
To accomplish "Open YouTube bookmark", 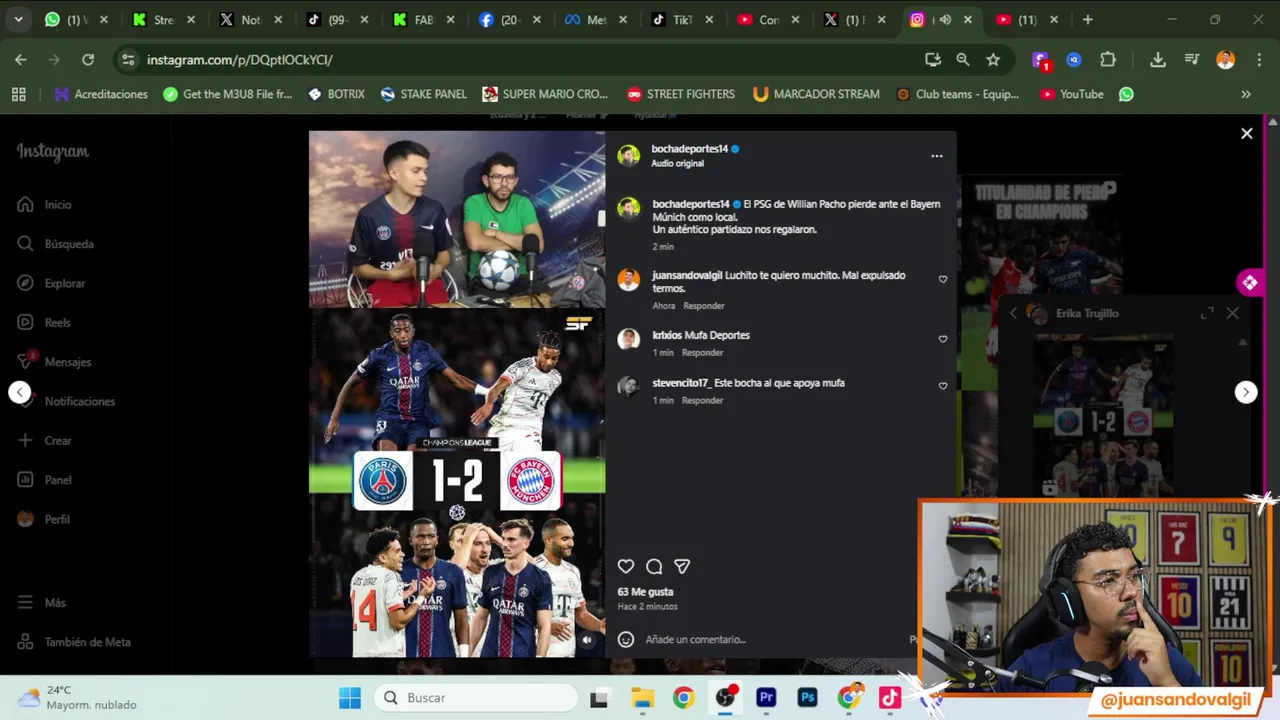I will coord(1071,94).
